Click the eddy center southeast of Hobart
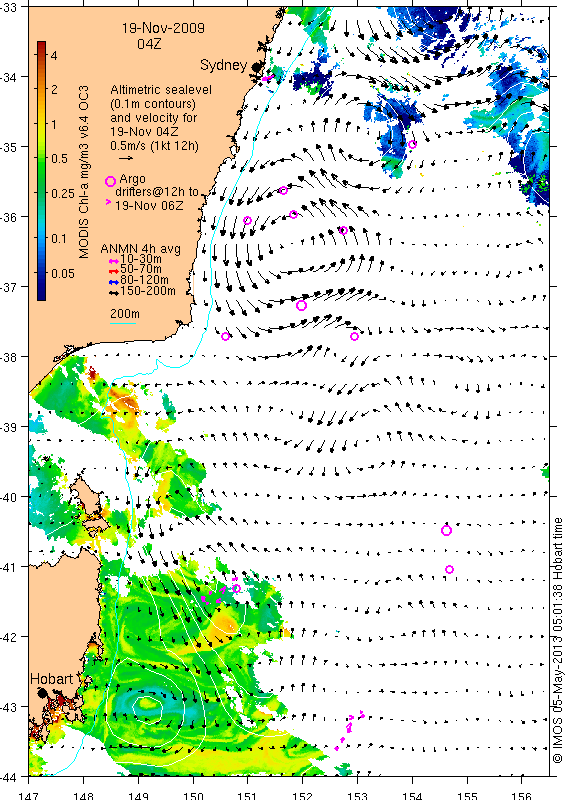570x800 pixels. point(147,706)
